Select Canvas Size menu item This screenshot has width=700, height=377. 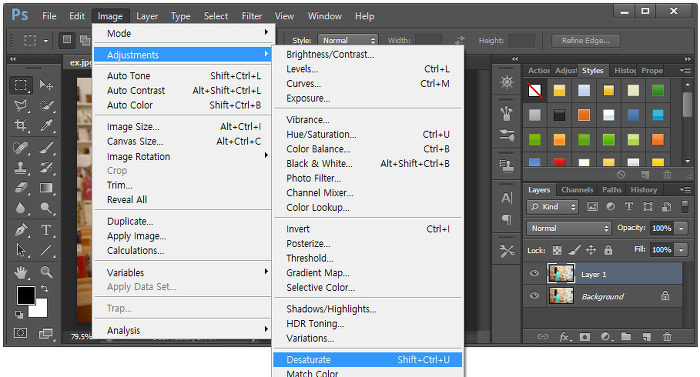coord(183,141)
